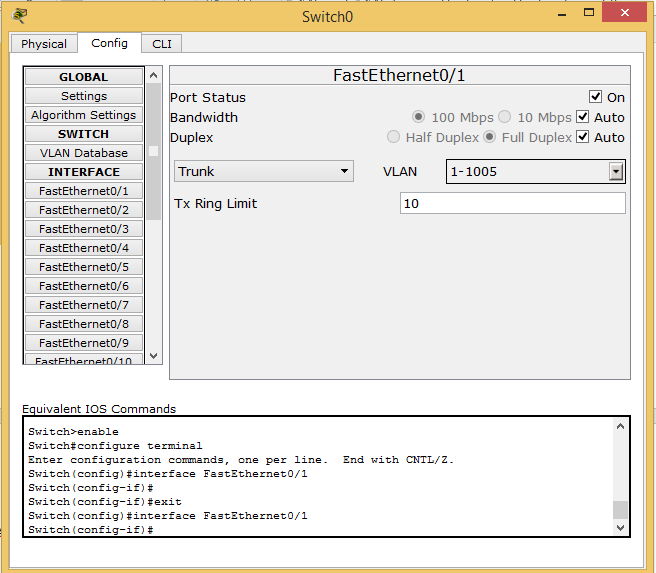
Task: Select FastEthernet0/9 interface
Action: point(84,343)
